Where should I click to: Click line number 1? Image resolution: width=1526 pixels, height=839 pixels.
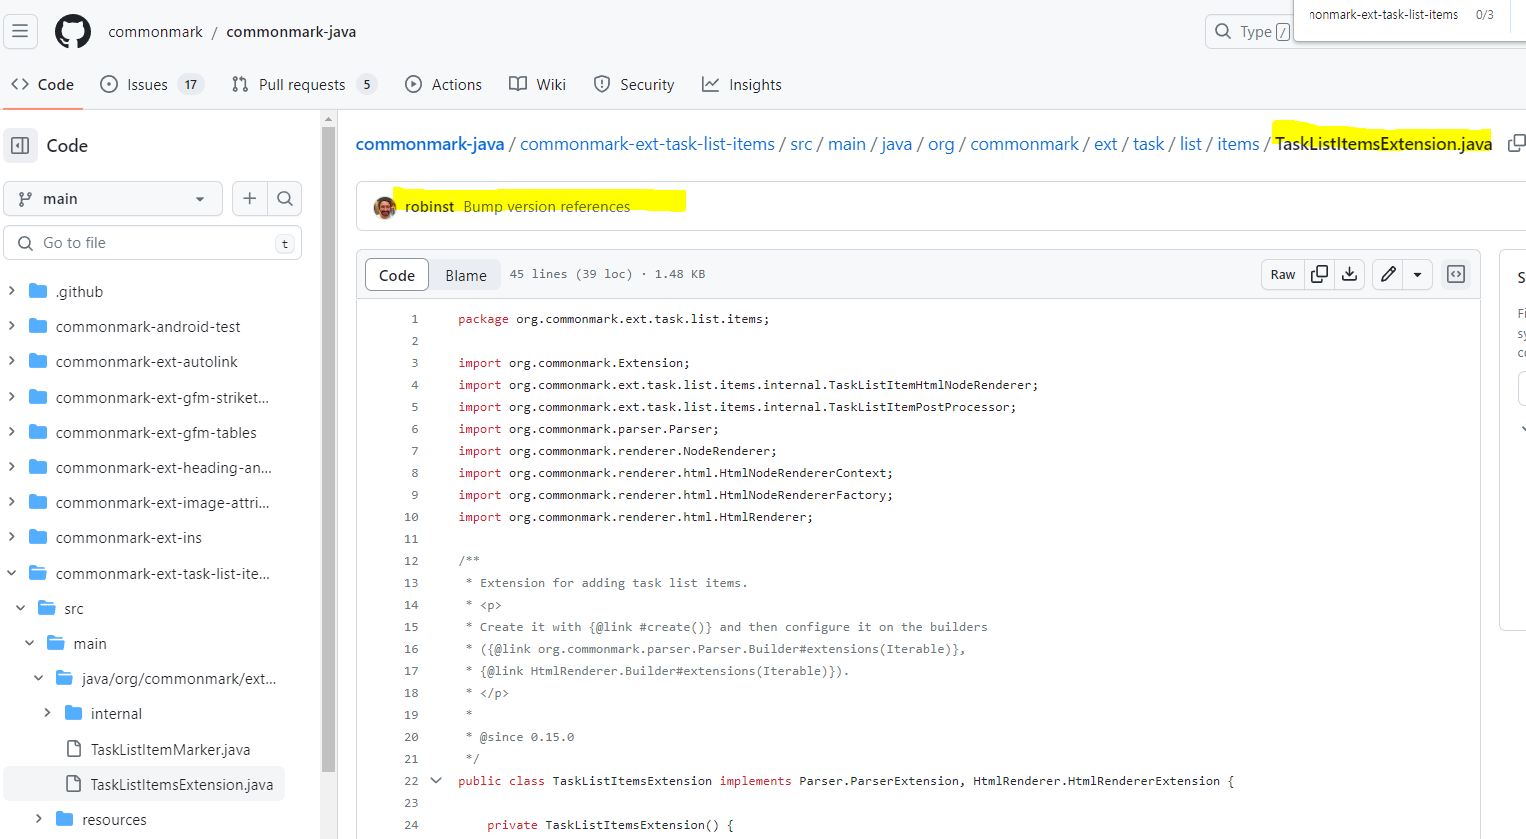pyautogui.click(x=414, y=319)
